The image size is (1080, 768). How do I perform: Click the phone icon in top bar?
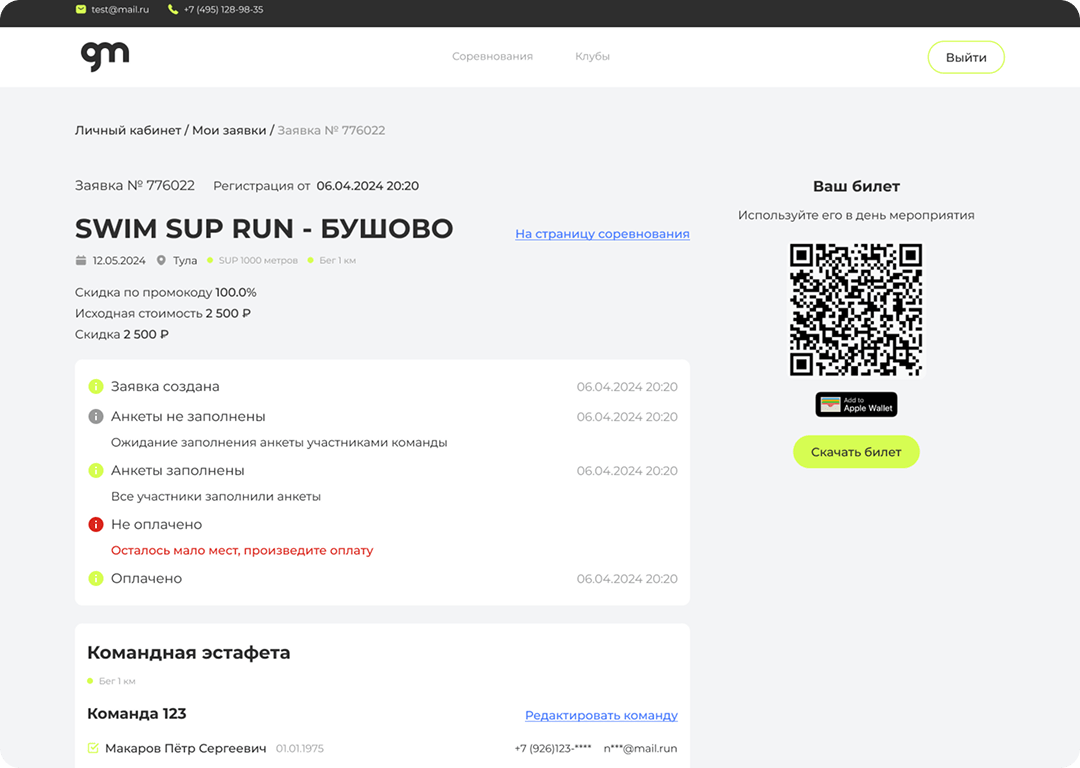[x=173, y=10]
